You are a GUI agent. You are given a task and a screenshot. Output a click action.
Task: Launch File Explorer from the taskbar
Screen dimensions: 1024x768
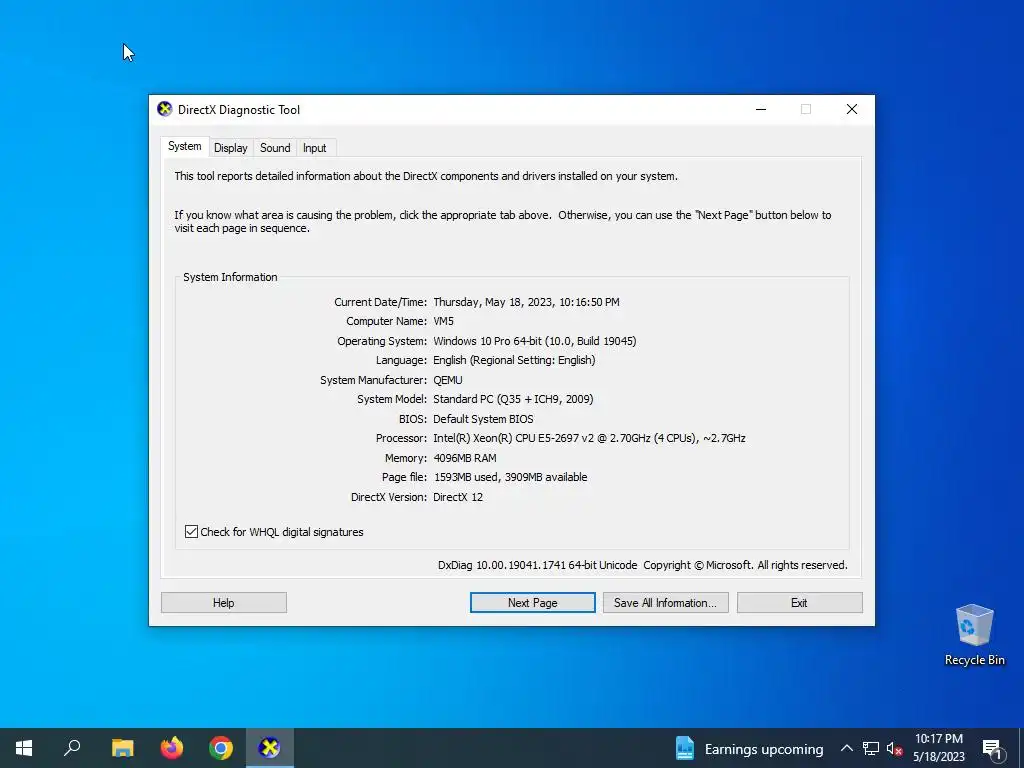coord(122,748)
